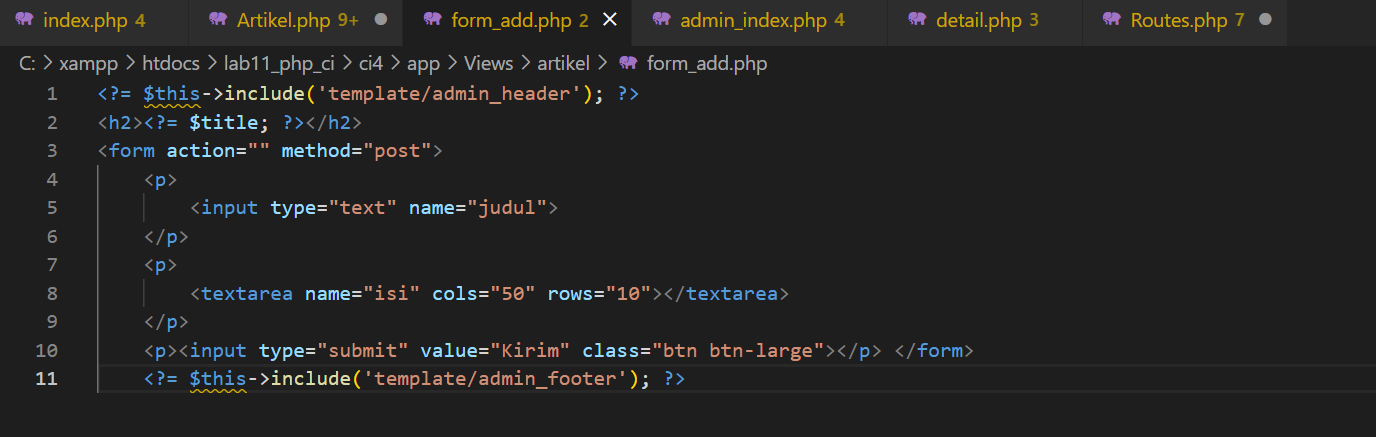The width and height of the screenshot is (1376, 437).
Task: Open the Views breadcrumb segment
Action: (488, 63)
